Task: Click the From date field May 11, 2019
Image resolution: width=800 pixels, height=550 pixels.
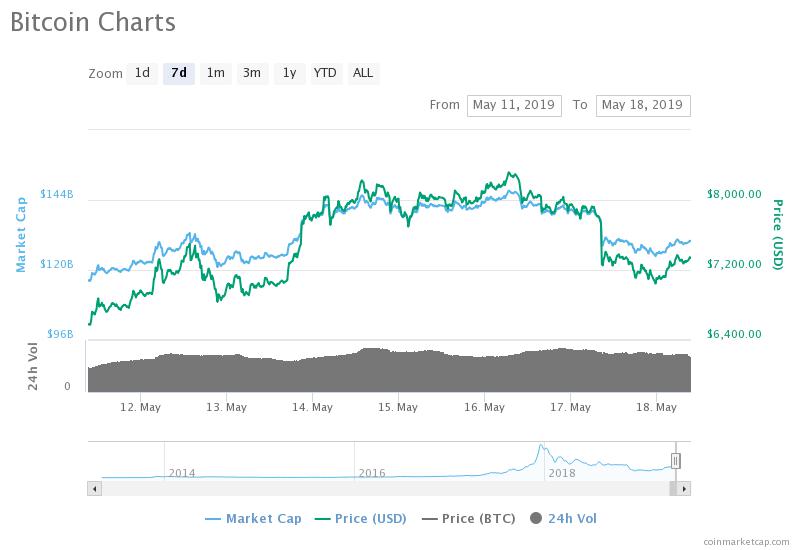Action: click(x=514, y=106)
